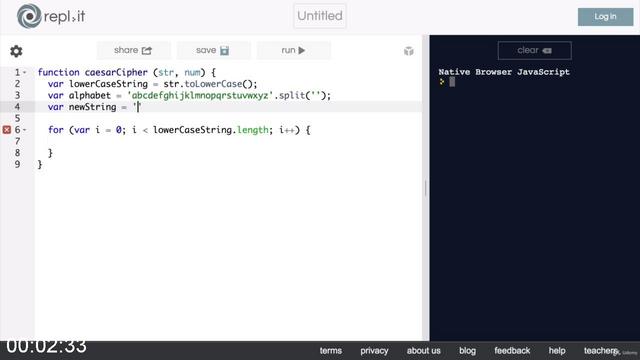This screenshot has height=360, width=640.
Task: Click the share button
Action: click(133, 51)
